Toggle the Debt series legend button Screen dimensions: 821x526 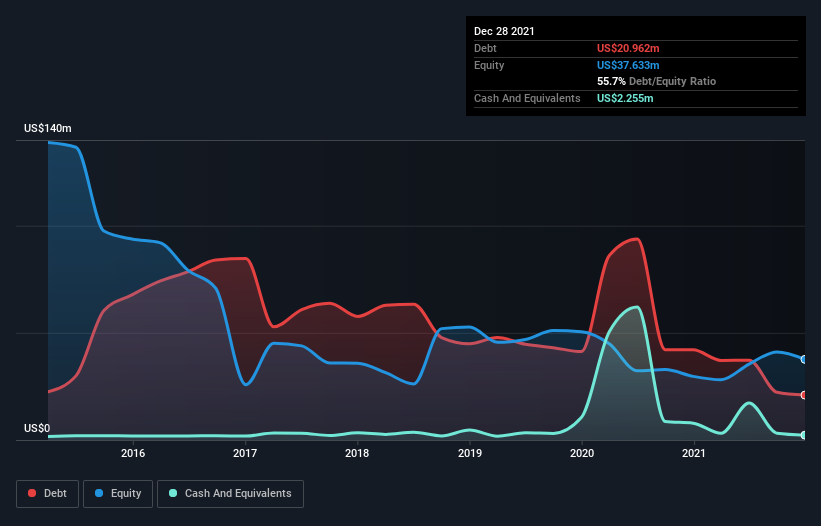(x=48, y=494)
